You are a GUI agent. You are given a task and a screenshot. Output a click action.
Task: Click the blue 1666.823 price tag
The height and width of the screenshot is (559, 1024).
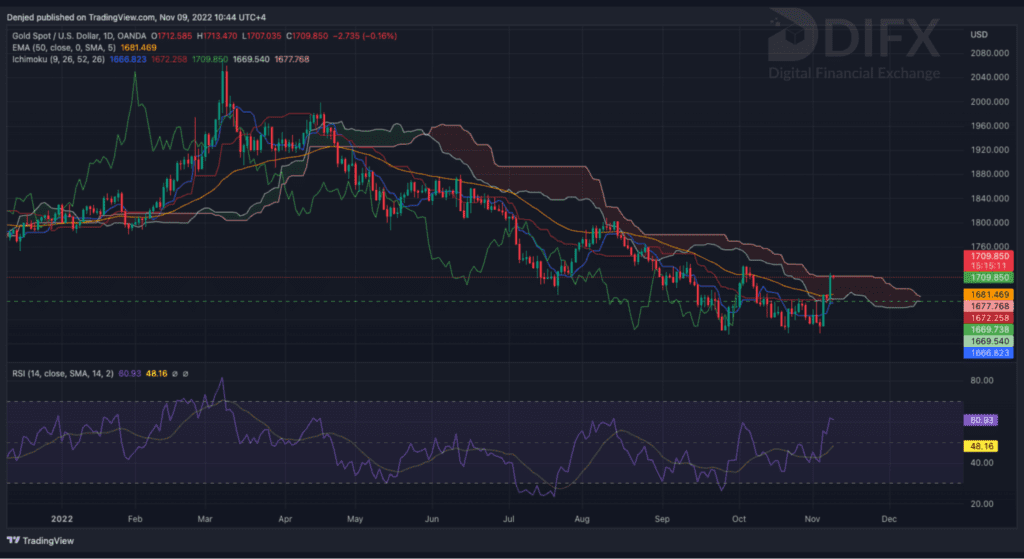pos(986,352)
